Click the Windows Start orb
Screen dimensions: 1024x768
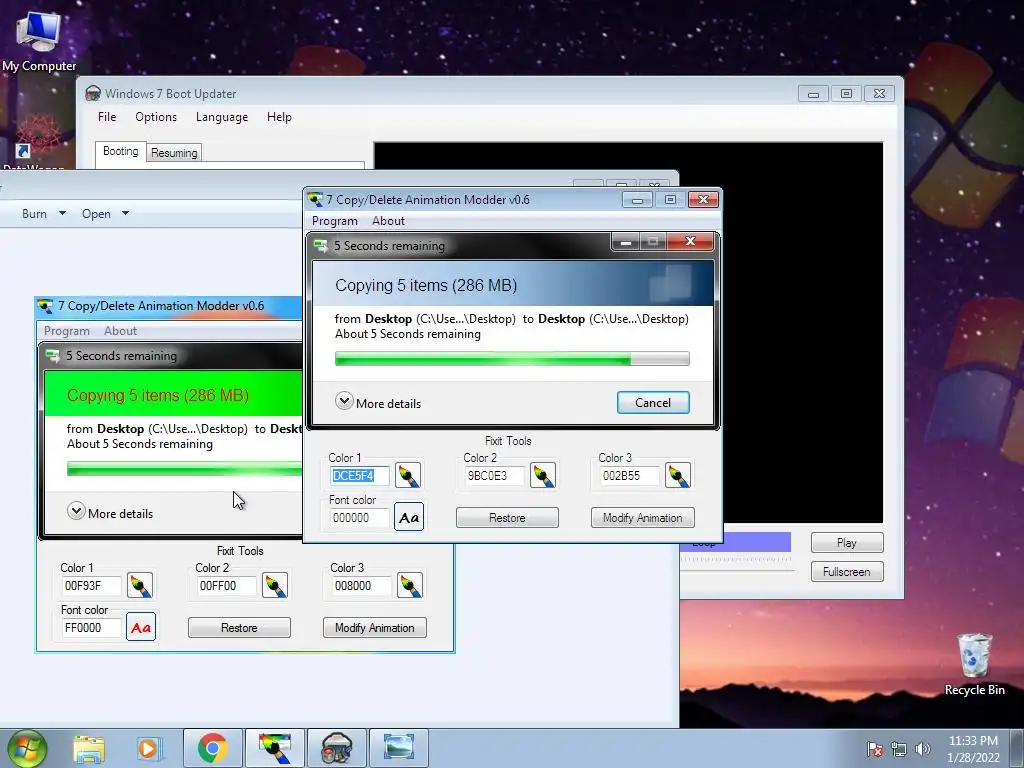[x=27, y=748]
